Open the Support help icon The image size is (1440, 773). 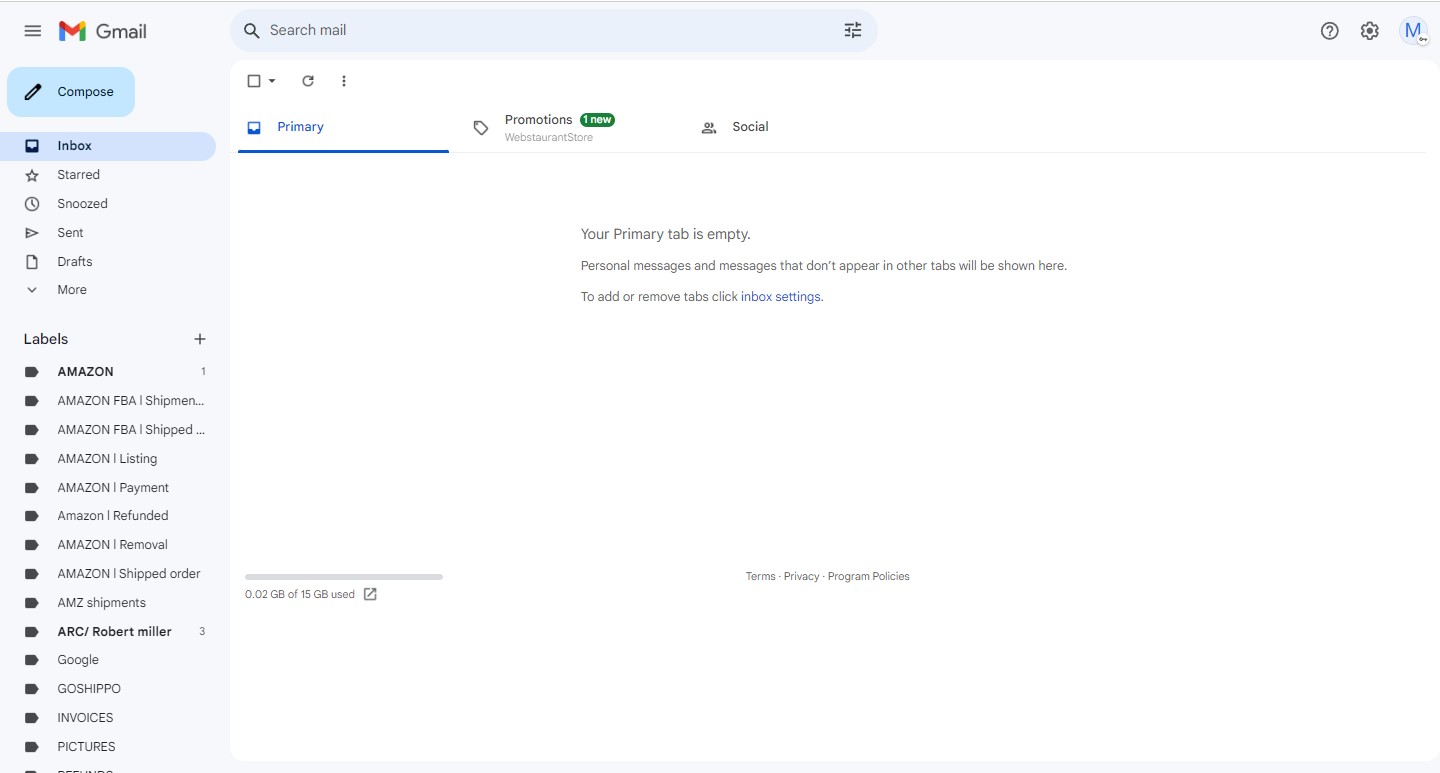tap(1330, 31)
